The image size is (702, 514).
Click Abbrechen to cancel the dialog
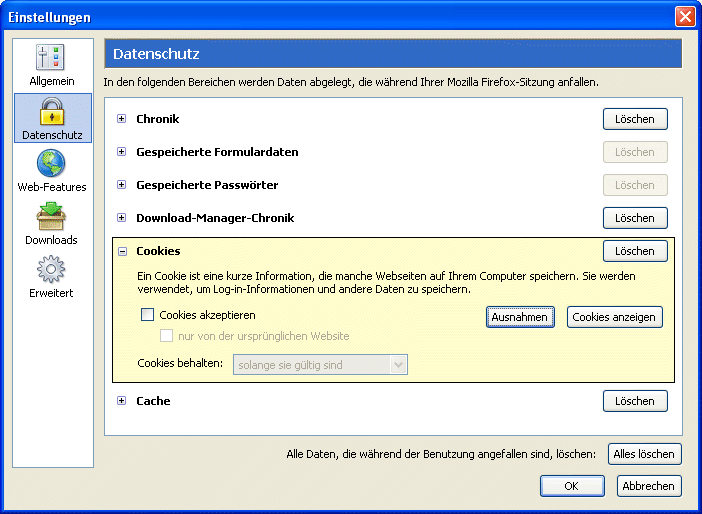[x=649, y=486]
